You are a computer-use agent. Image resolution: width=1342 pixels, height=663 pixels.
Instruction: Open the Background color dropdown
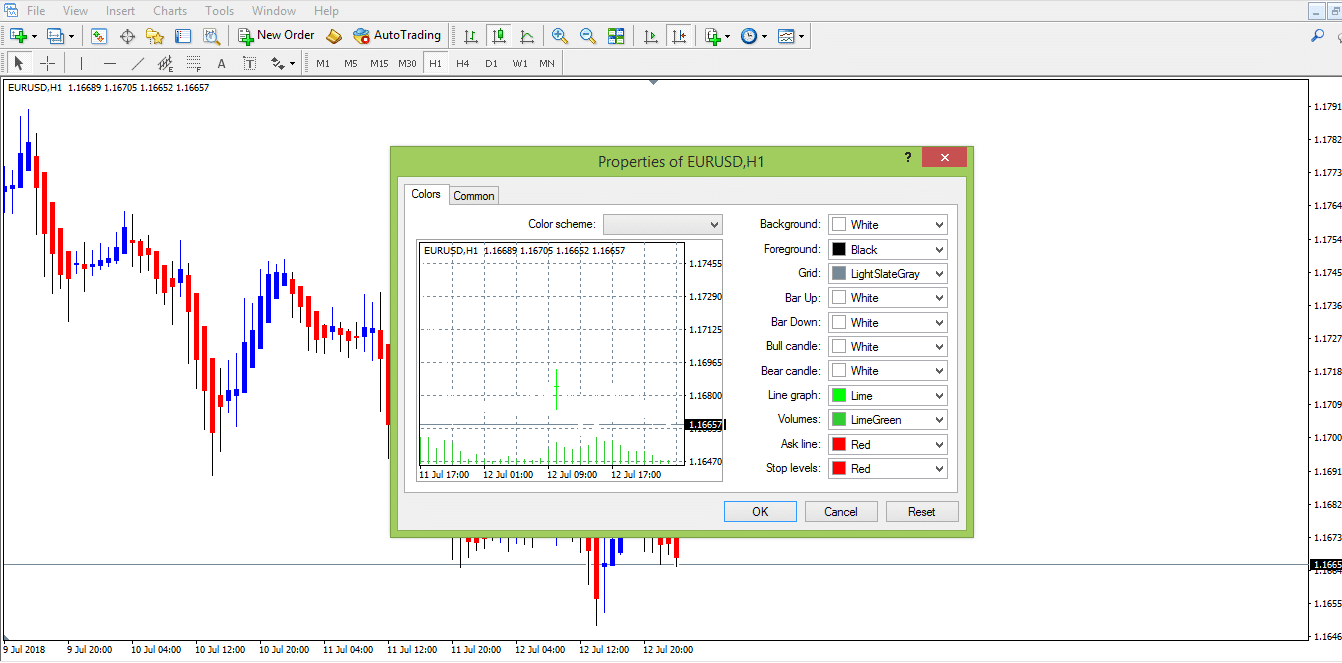click(x=888, y=225)
